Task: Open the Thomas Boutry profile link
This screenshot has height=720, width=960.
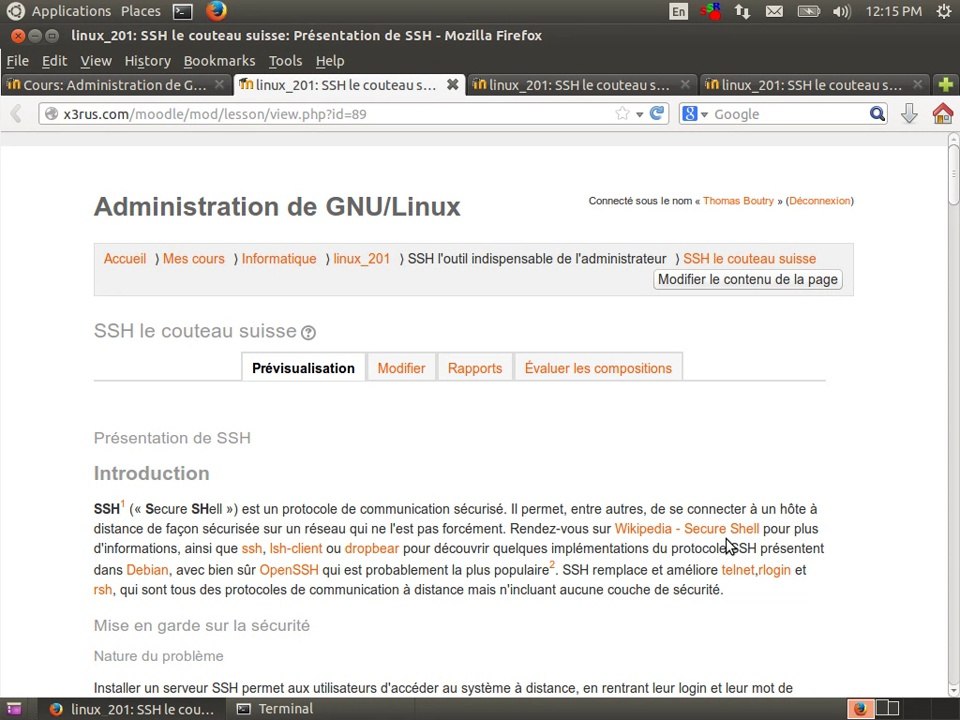Action: [x=738, y=201]
